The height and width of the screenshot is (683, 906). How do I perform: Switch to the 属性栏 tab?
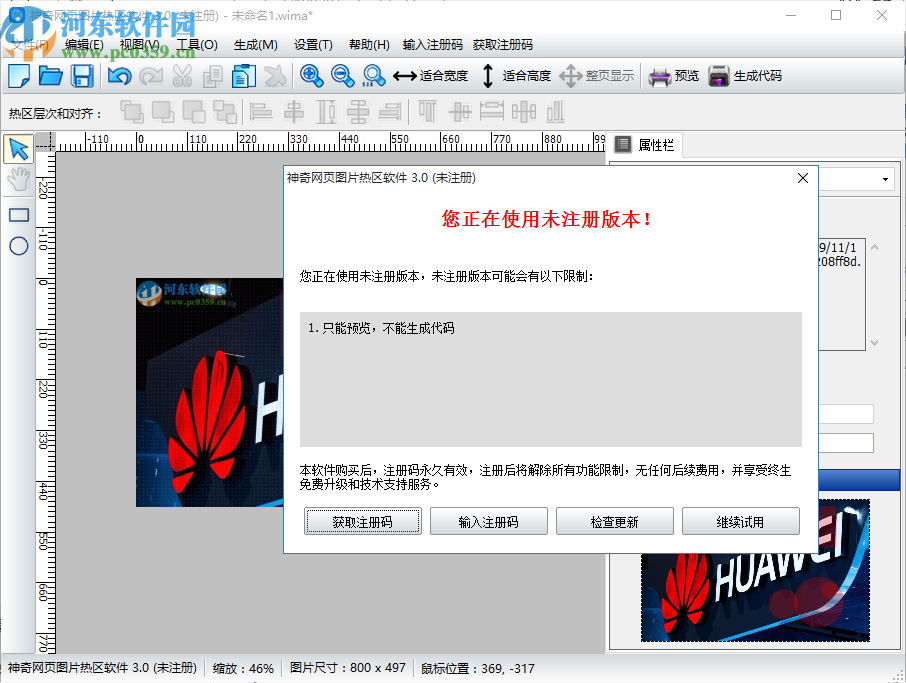pos(649,145)
